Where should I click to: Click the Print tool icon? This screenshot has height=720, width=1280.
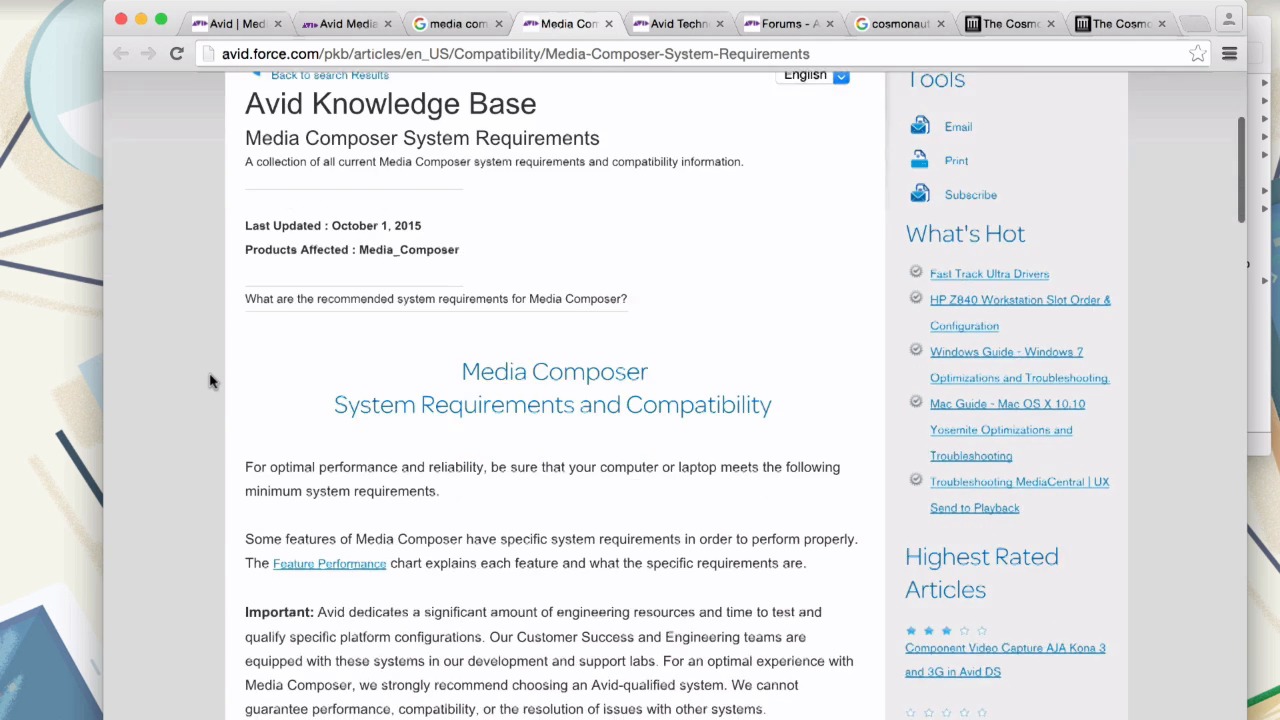tap(919, 160)
